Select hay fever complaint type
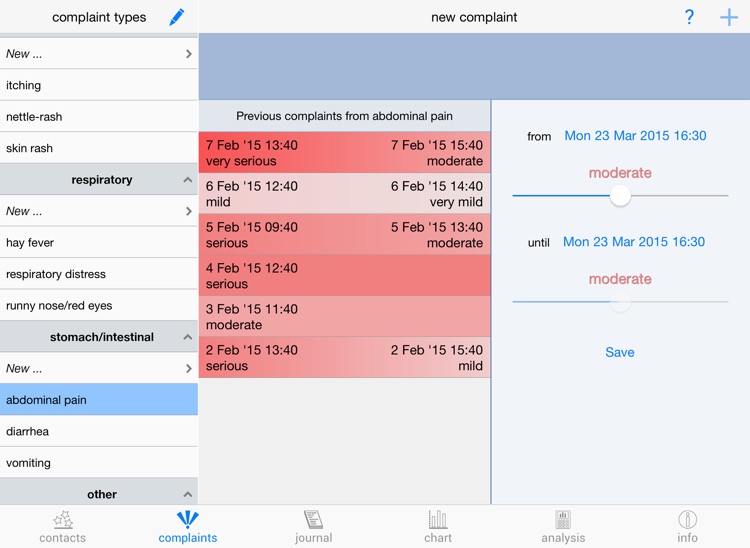Screen dimensions: 750x548 [x=99, y=242]
